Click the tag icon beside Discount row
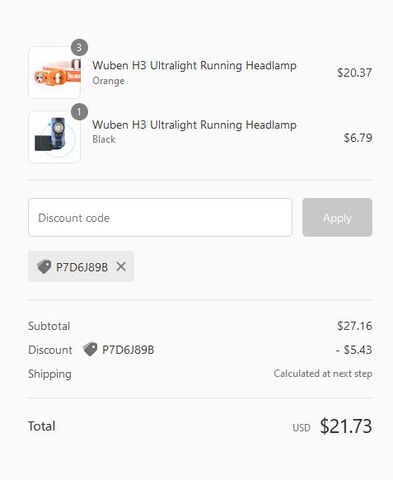Image resolution: width=393 pixels, height=480 pixels. (90, 349)
